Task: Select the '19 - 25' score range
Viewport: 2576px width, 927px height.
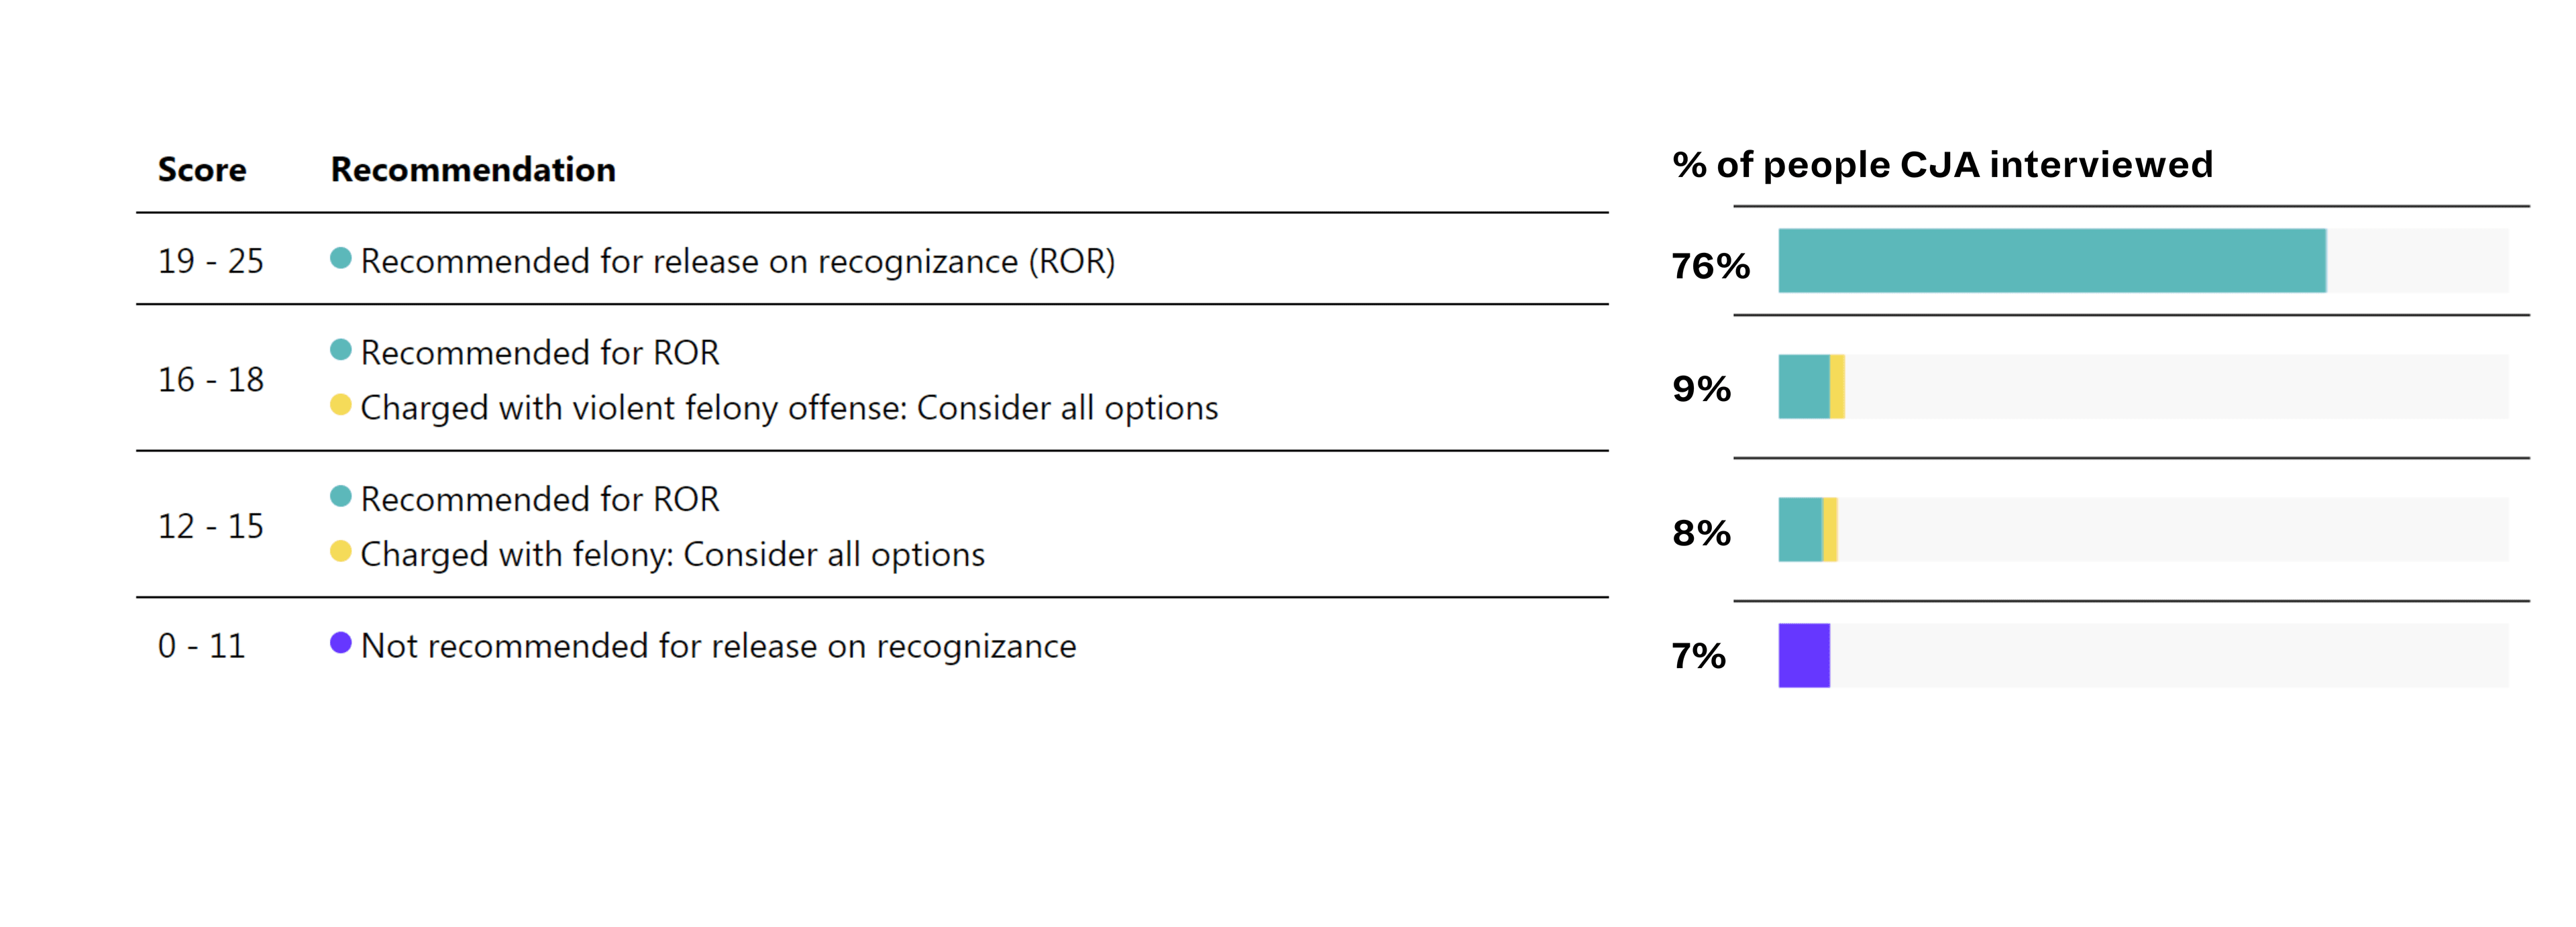Action: tap(211, 261)
